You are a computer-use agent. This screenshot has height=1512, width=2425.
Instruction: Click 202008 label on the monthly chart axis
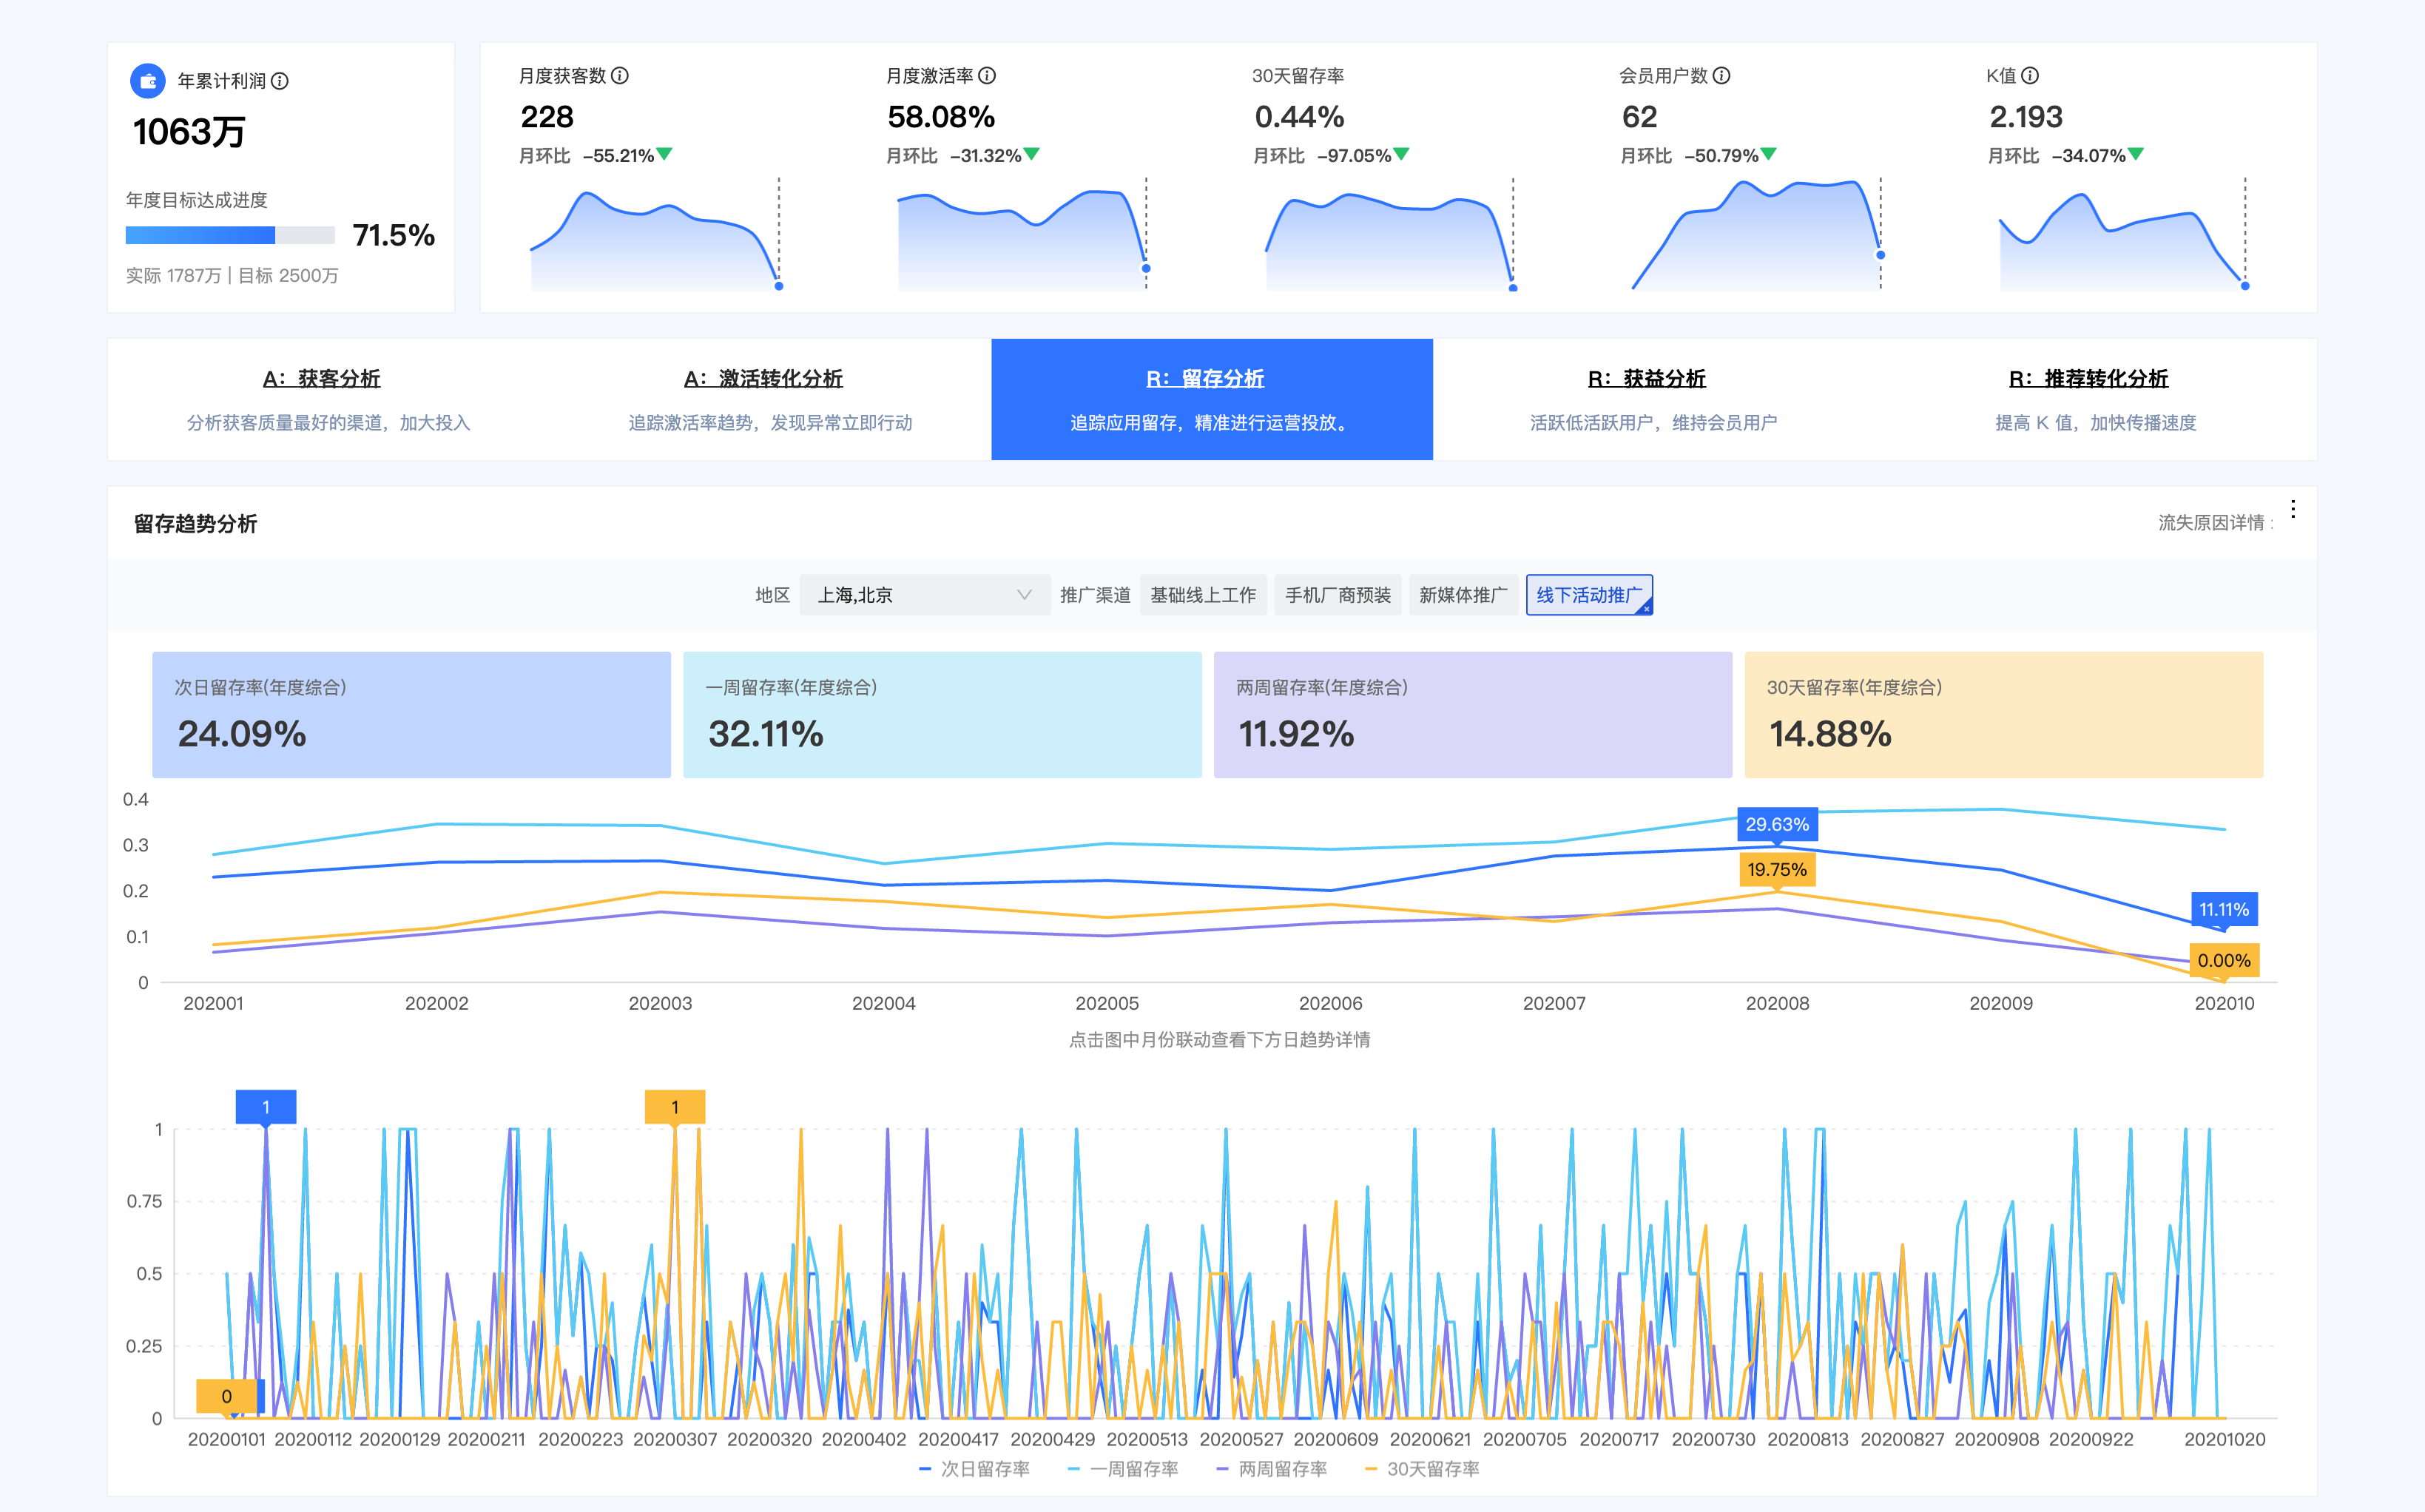click(x=1777, y=1003)
